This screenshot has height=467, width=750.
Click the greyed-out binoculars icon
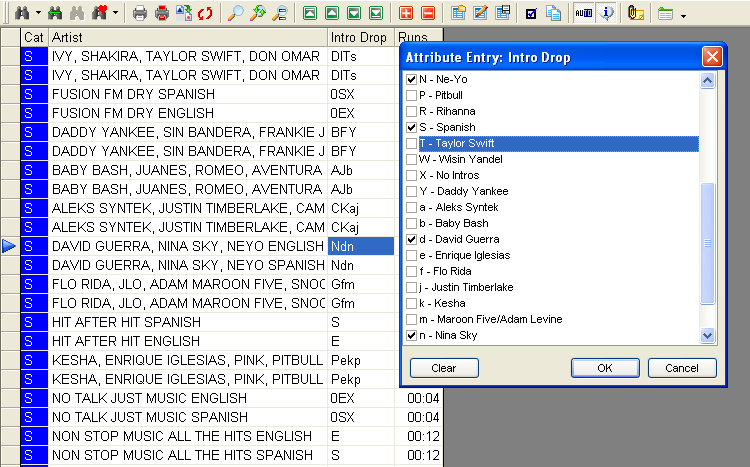click(77, 13)
